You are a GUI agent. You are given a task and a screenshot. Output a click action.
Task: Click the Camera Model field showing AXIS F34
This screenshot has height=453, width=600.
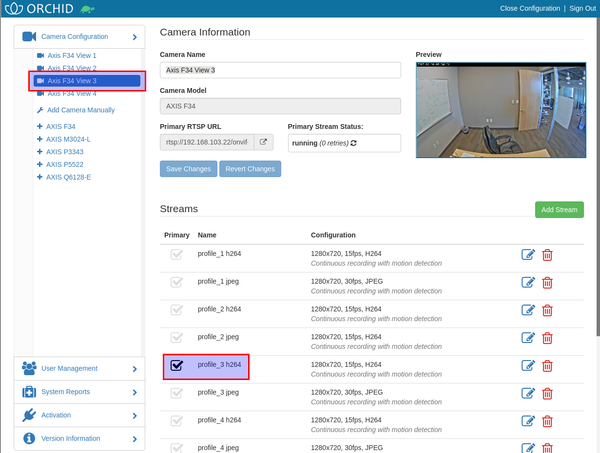point(280,106)
